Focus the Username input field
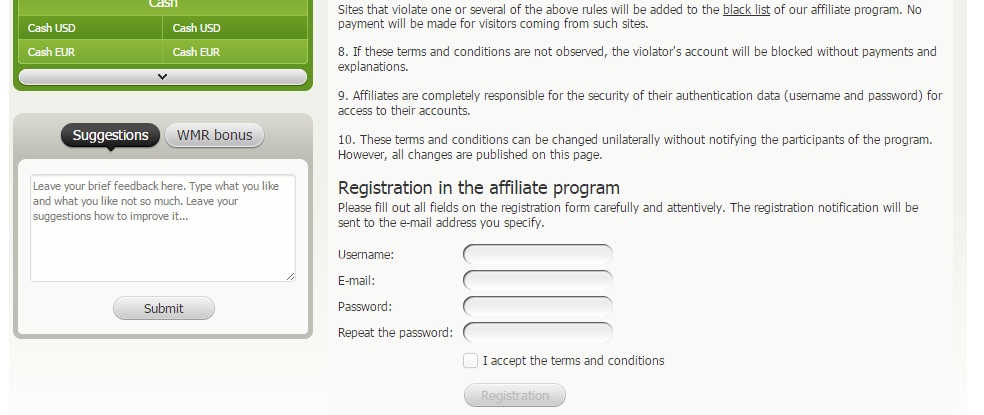 pyautogui.click(x=538, y=255)
